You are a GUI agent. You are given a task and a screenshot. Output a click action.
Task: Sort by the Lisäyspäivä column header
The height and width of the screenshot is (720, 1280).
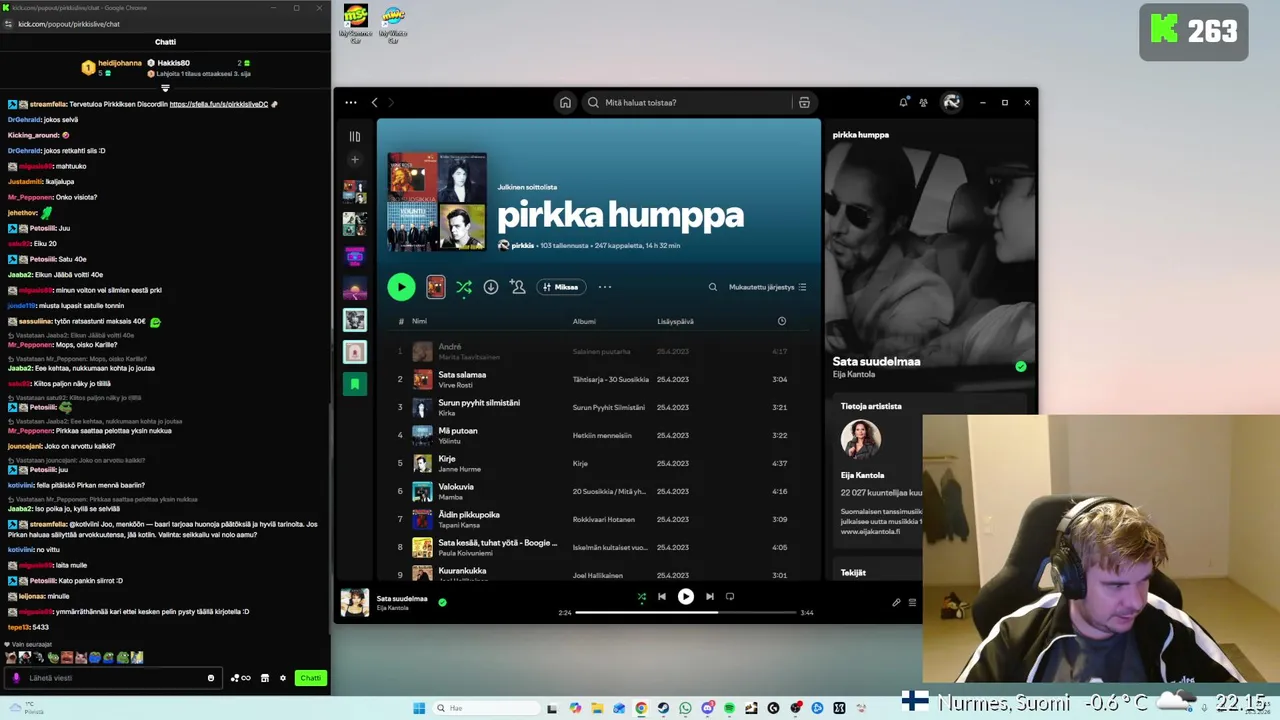[675, 321]
